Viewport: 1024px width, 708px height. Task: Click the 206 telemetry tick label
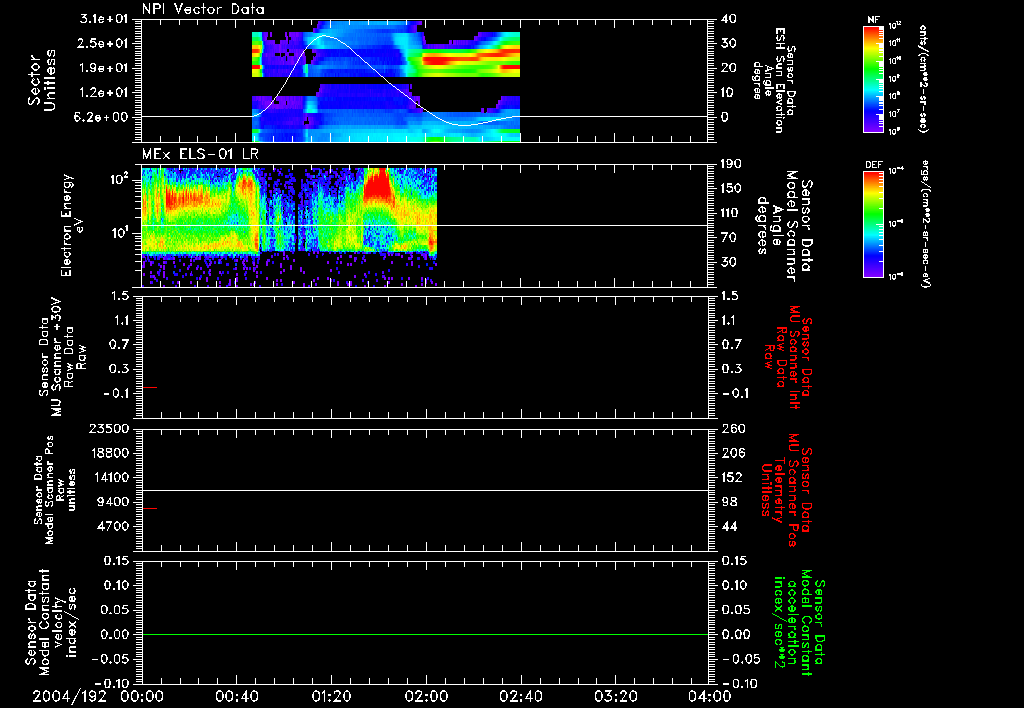click(733, 453)
